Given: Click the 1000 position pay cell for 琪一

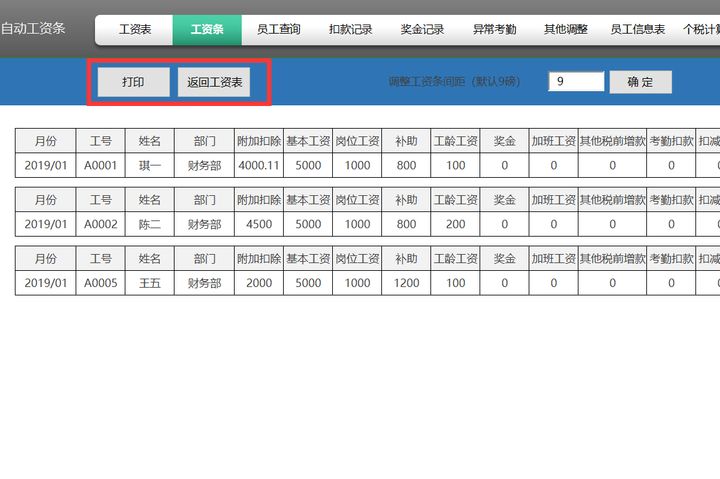Looking at the screenshot, I should pos(357,165).
